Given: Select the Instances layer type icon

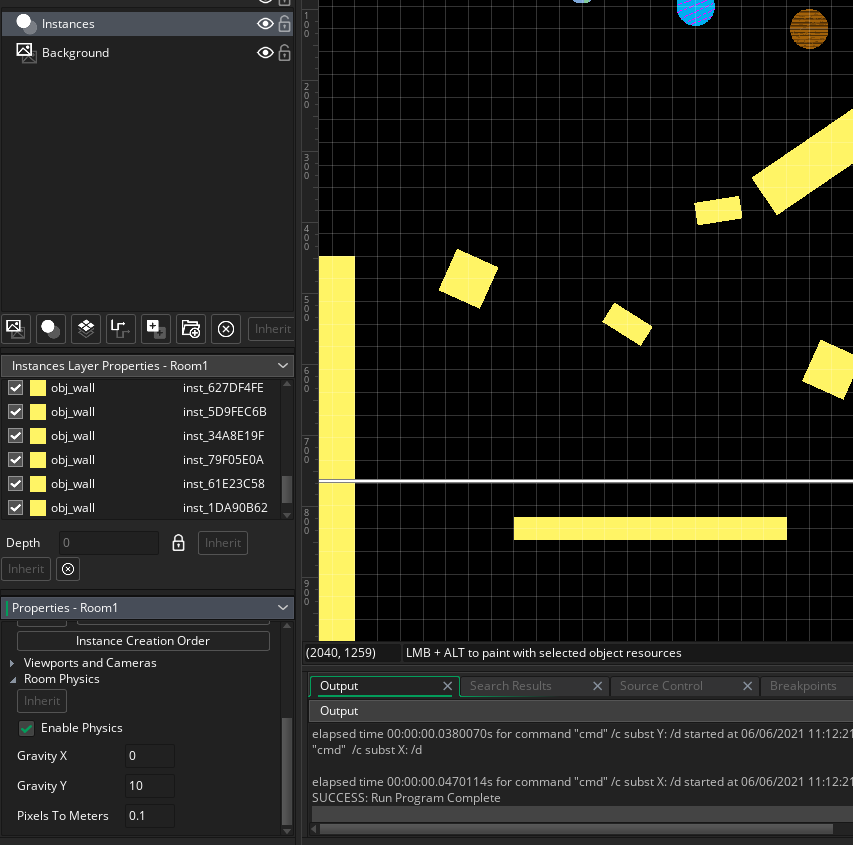Looking at the screenshot, I should tap(26, 24).
